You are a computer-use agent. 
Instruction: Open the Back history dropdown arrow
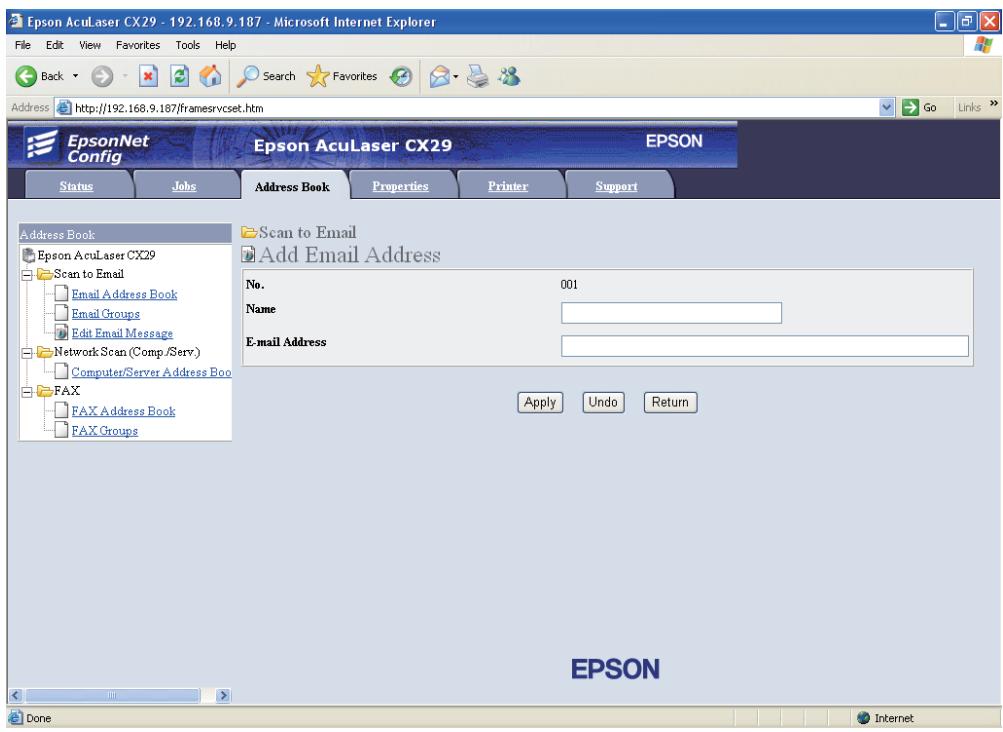click(75, 76)
